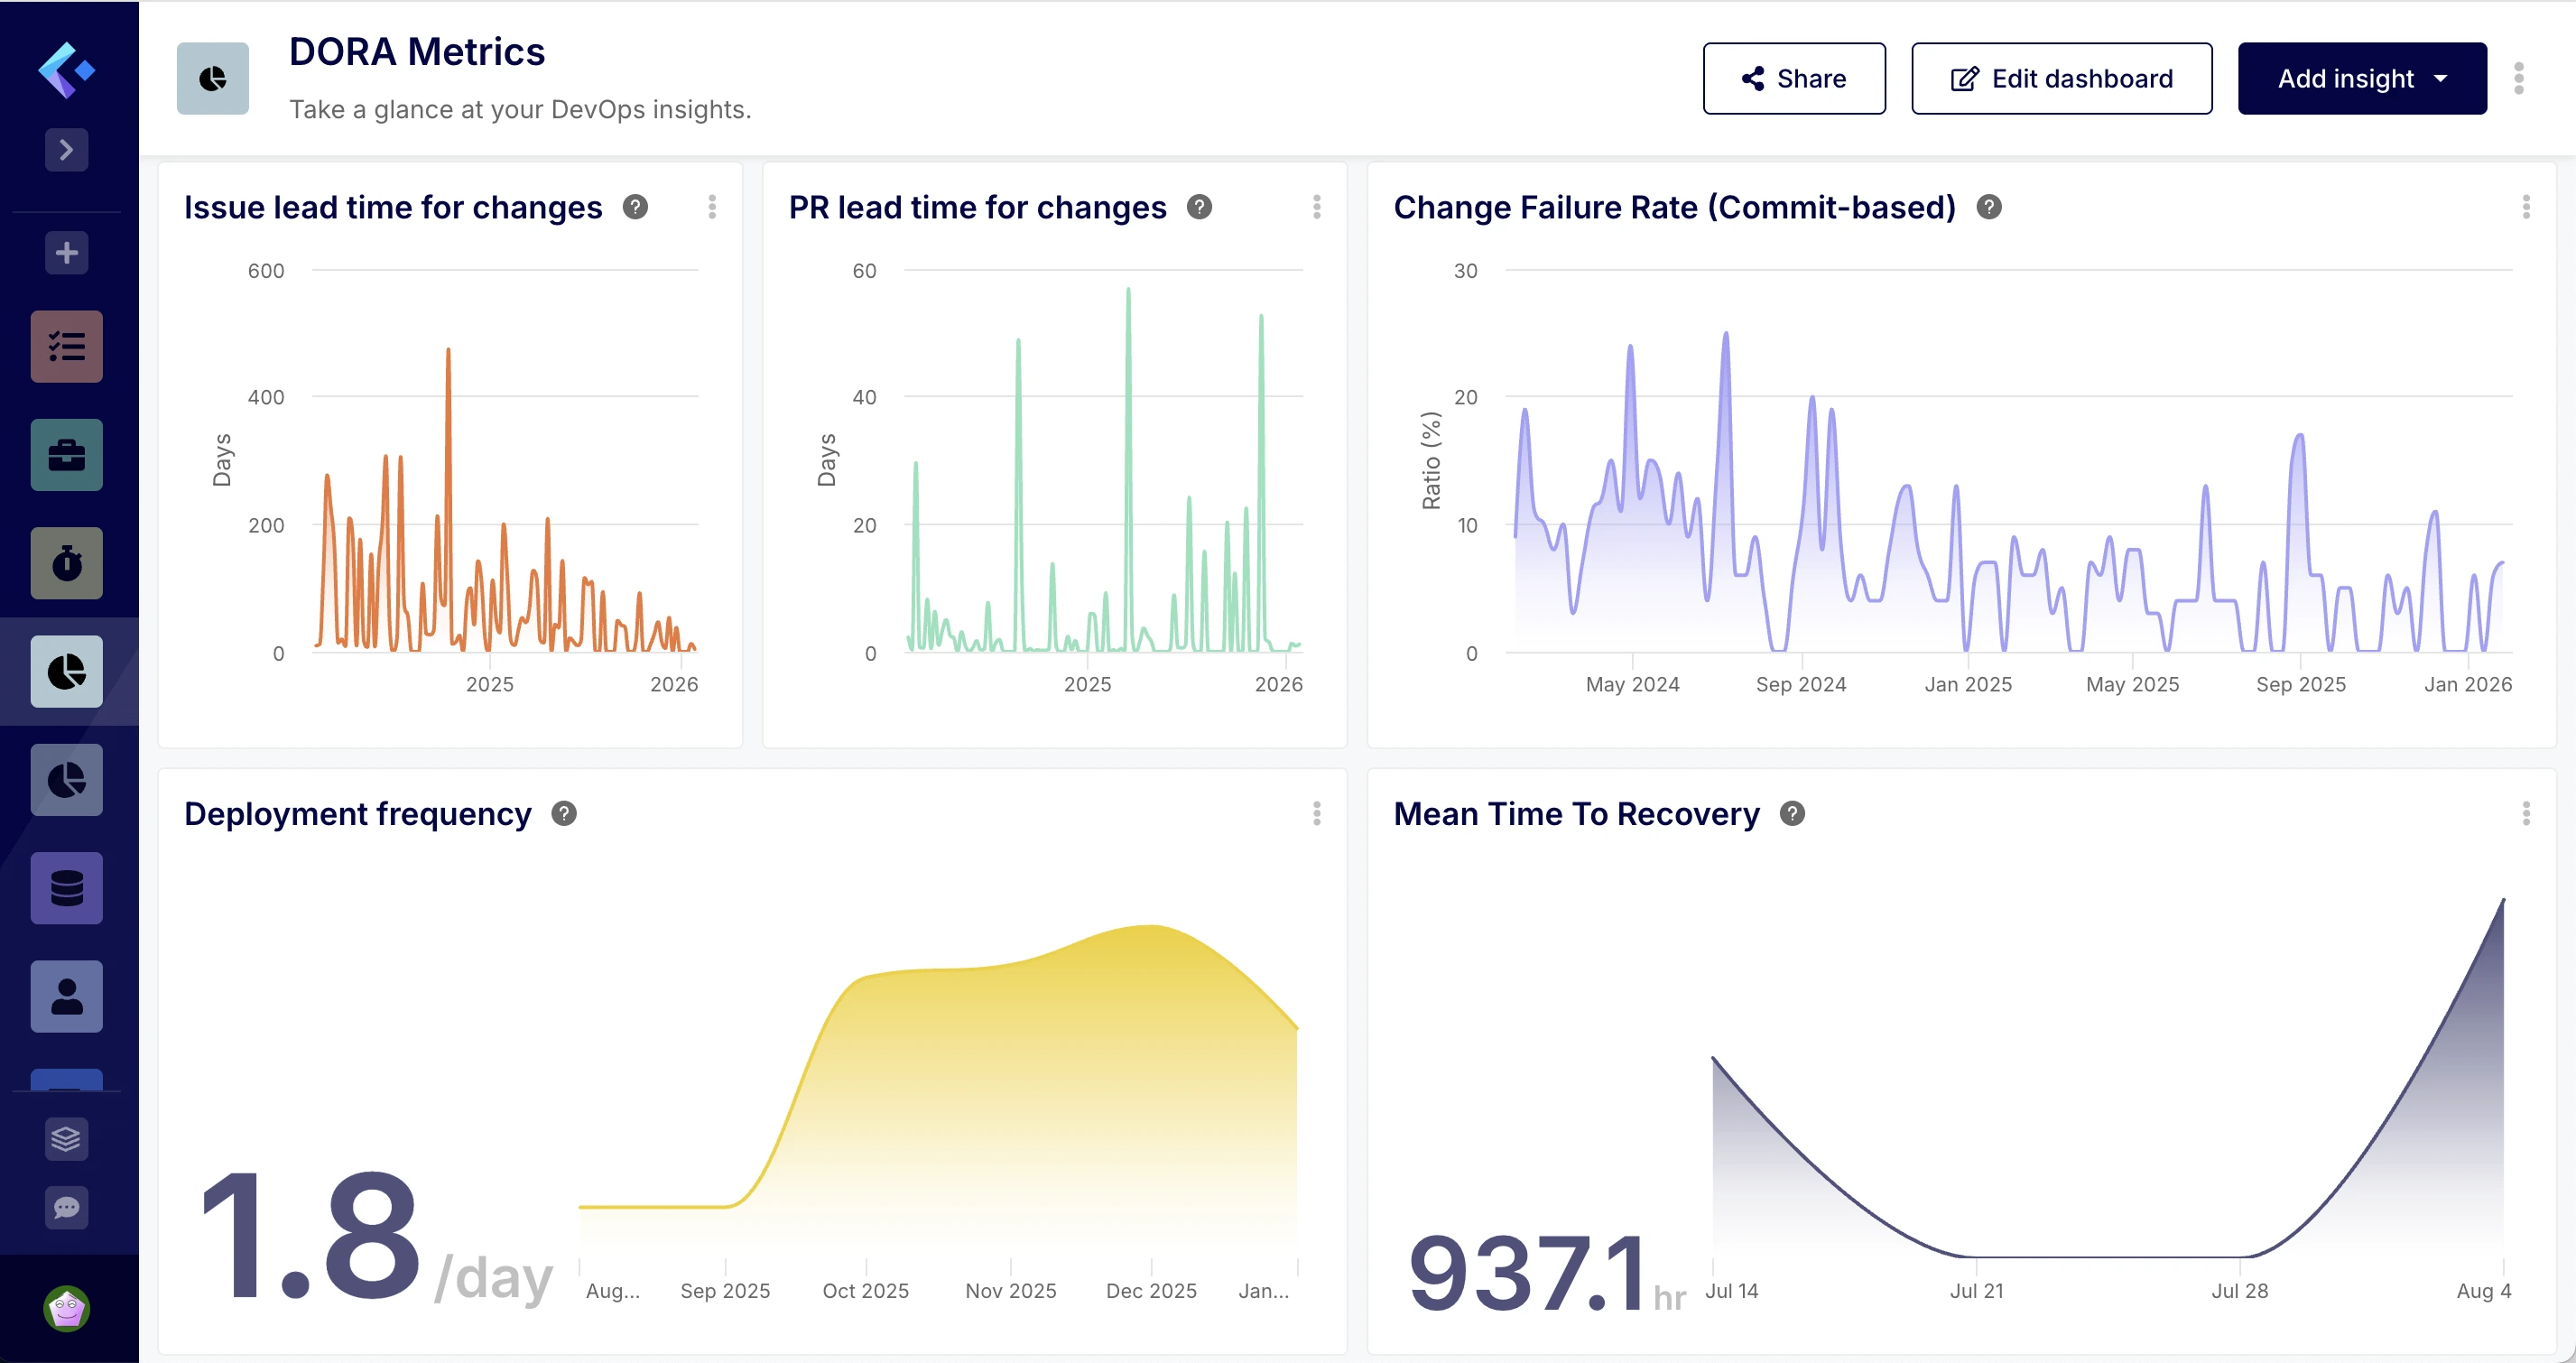Open the layers stack icon near sidebar bottom

(x=66, y=1139)
